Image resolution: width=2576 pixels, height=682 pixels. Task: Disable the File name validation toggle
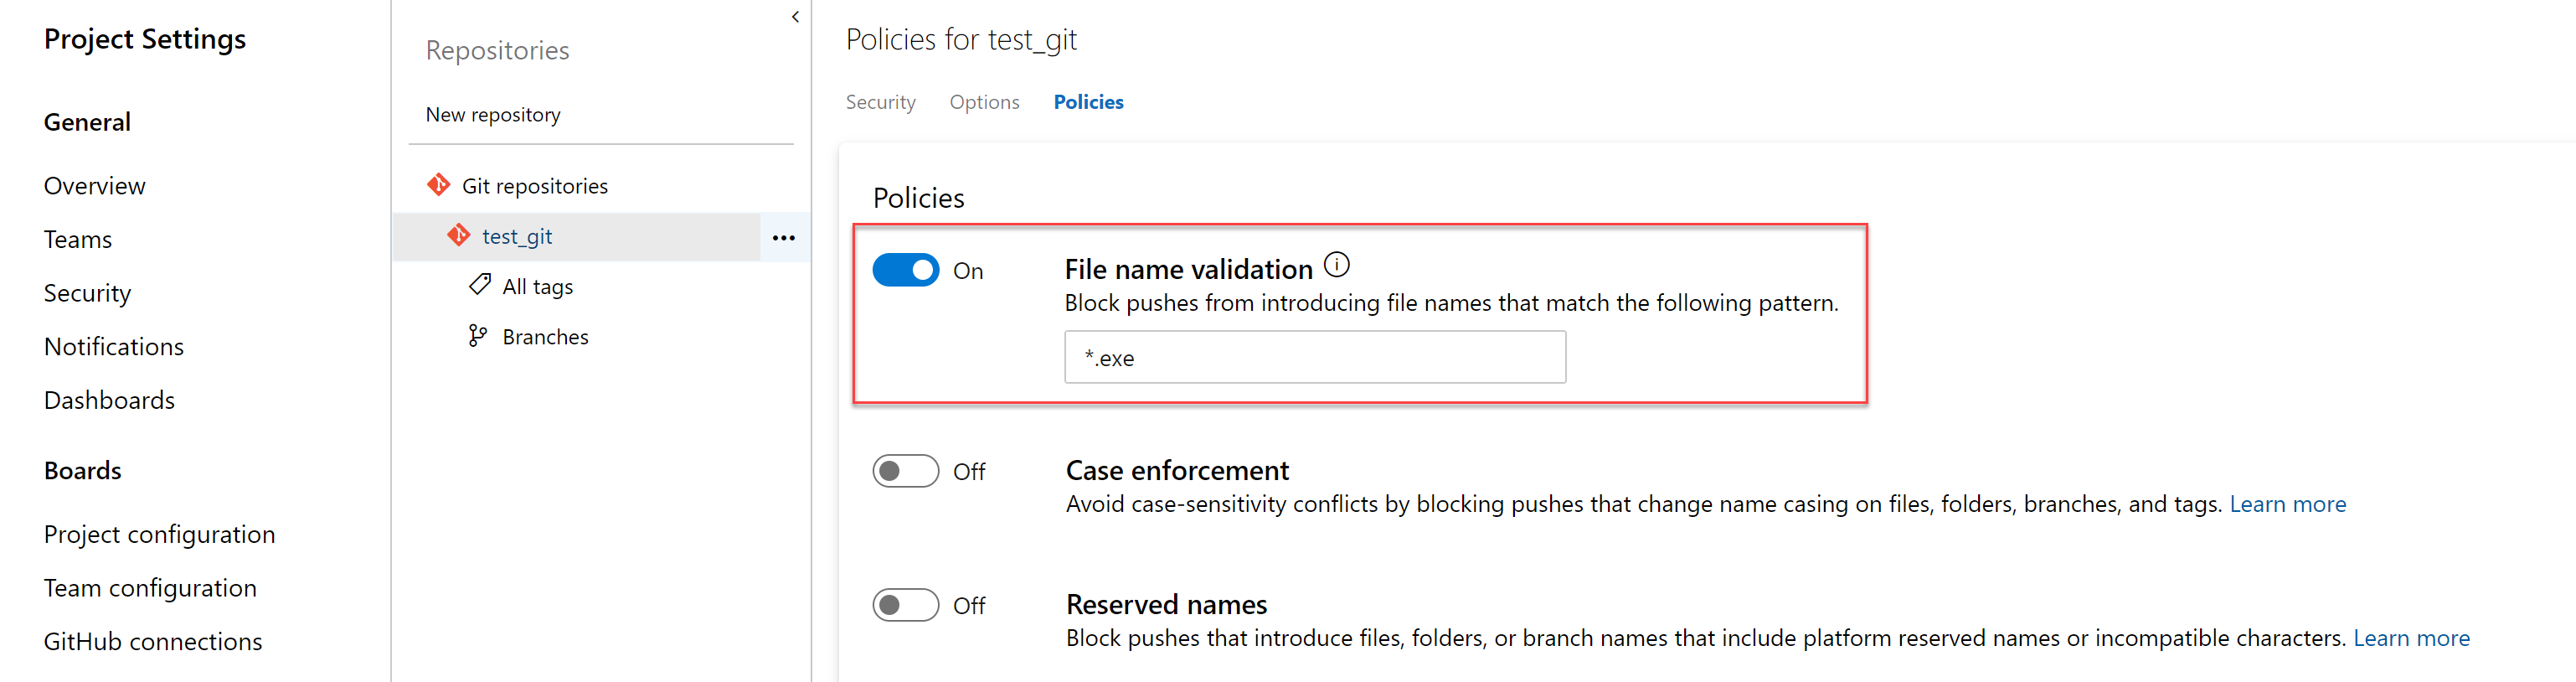pyautogui.click(x=905, y=270)
